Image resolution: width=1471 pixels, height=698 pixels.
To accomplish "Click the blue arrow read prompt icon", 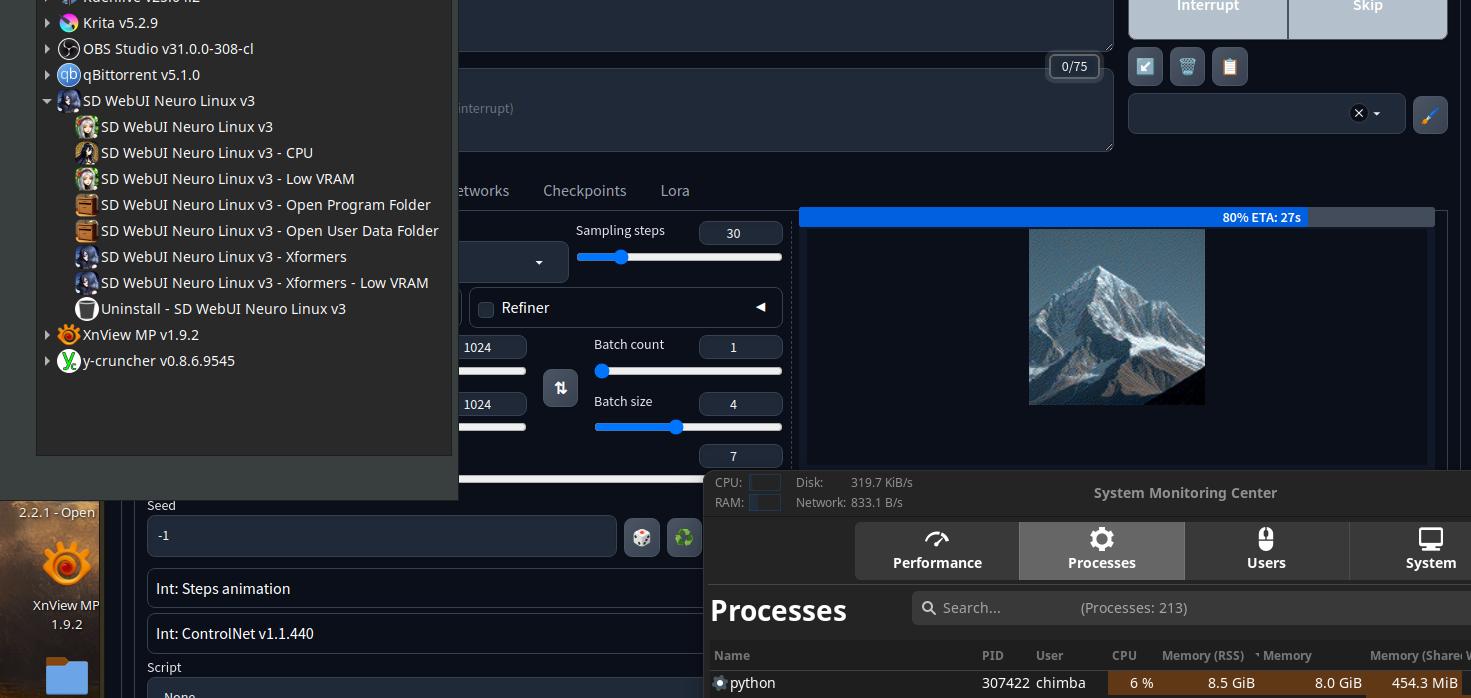I will pos(1145,67).
